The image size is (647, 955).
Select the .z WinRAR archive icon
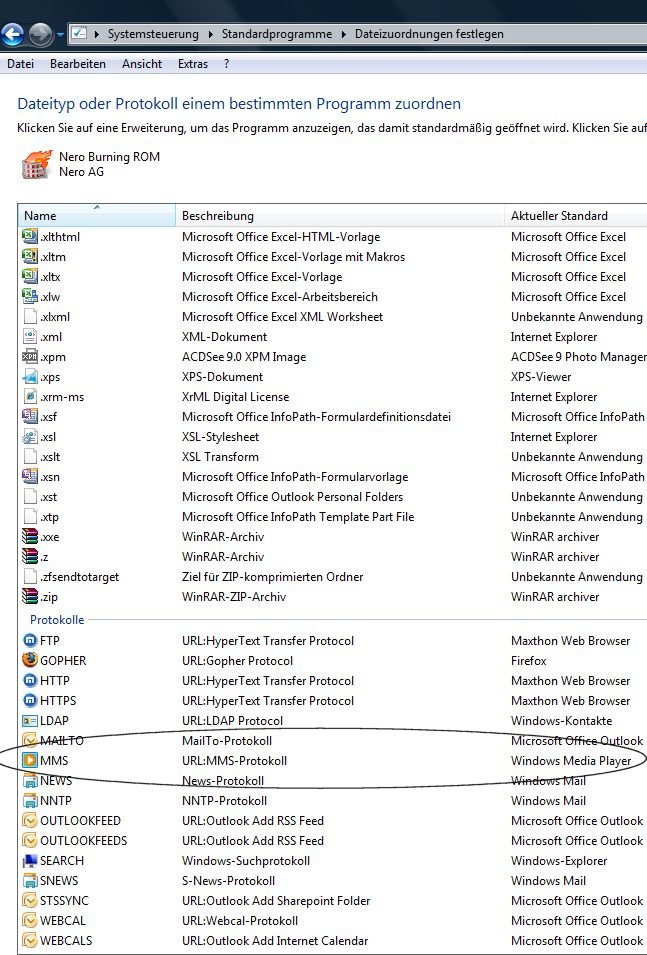point(30,557)
